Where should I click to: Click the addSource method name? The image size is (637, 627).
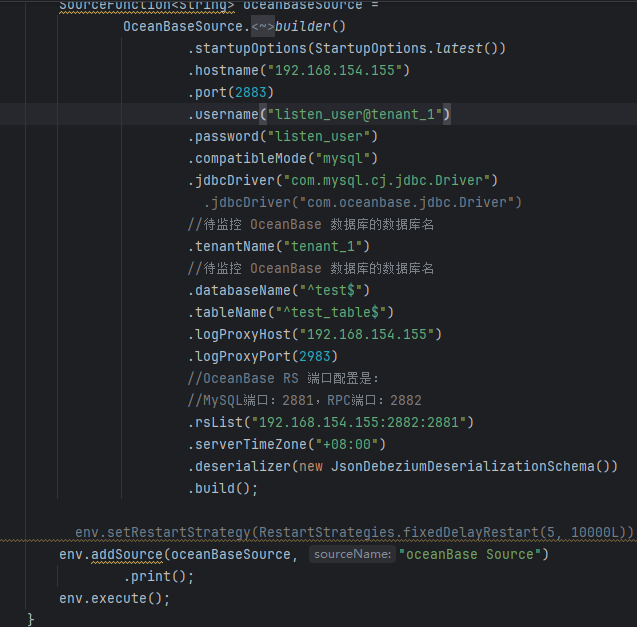127,554
